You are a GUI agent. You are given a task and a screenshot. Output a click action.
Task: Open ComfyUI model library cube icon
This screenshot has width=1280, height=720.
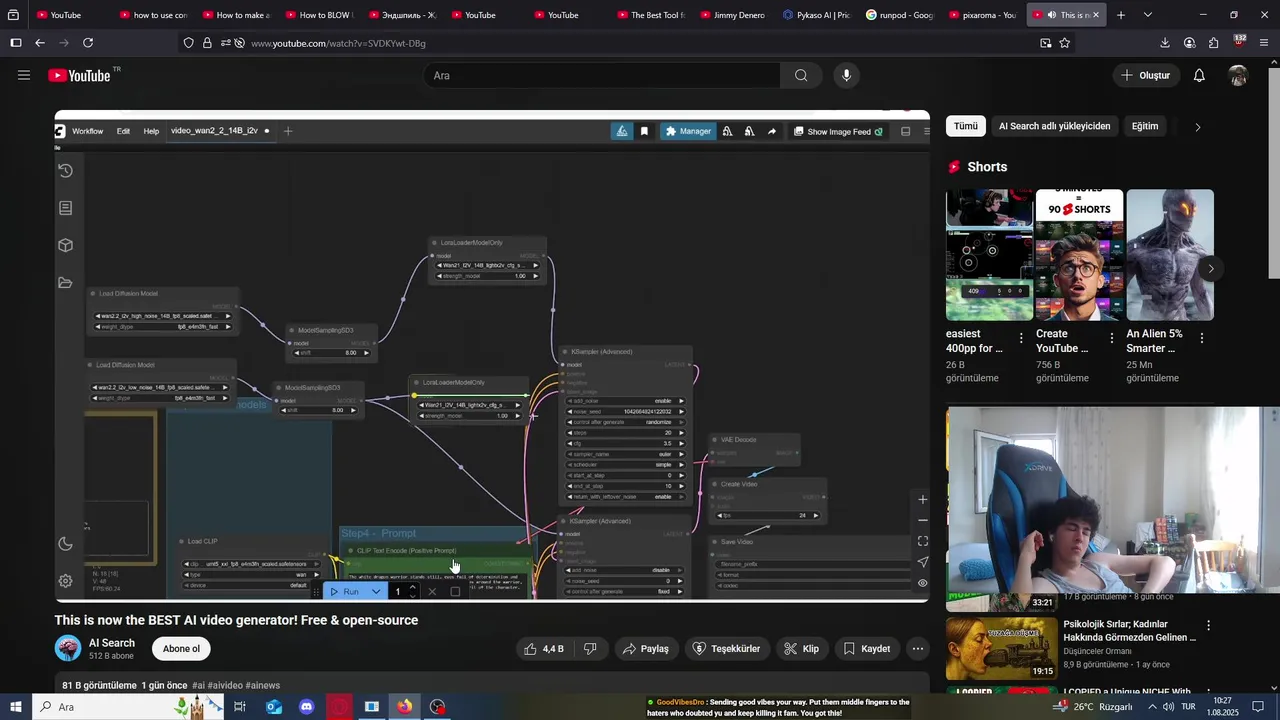click(65, 245)
